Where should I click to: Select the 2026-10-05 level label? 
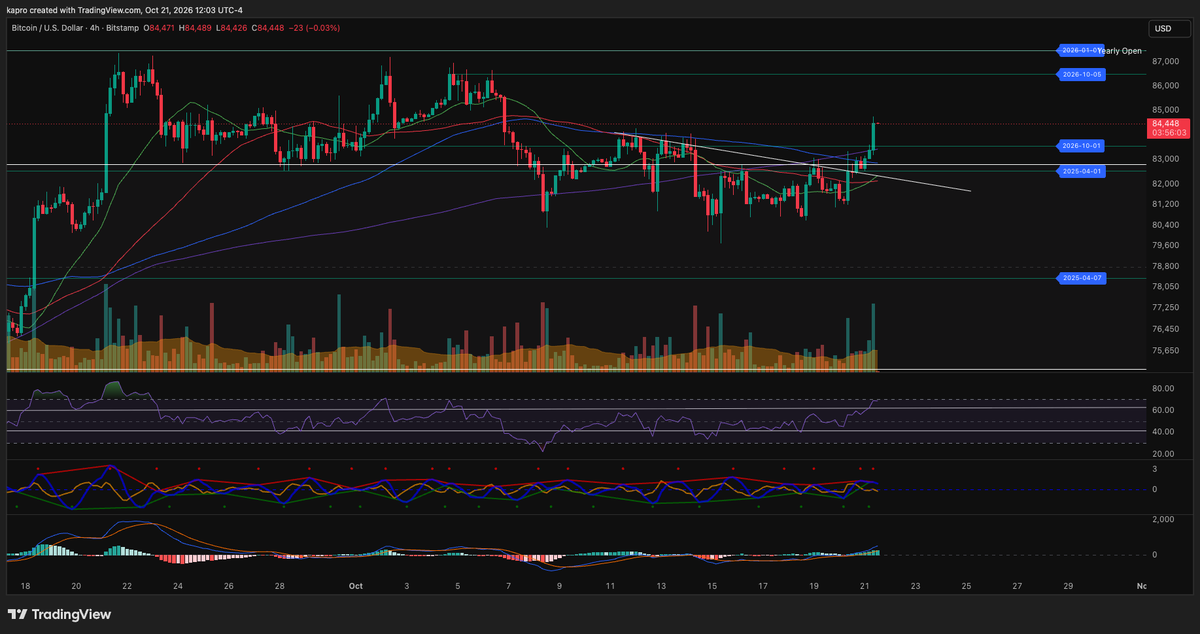(x=1083, y=74)
